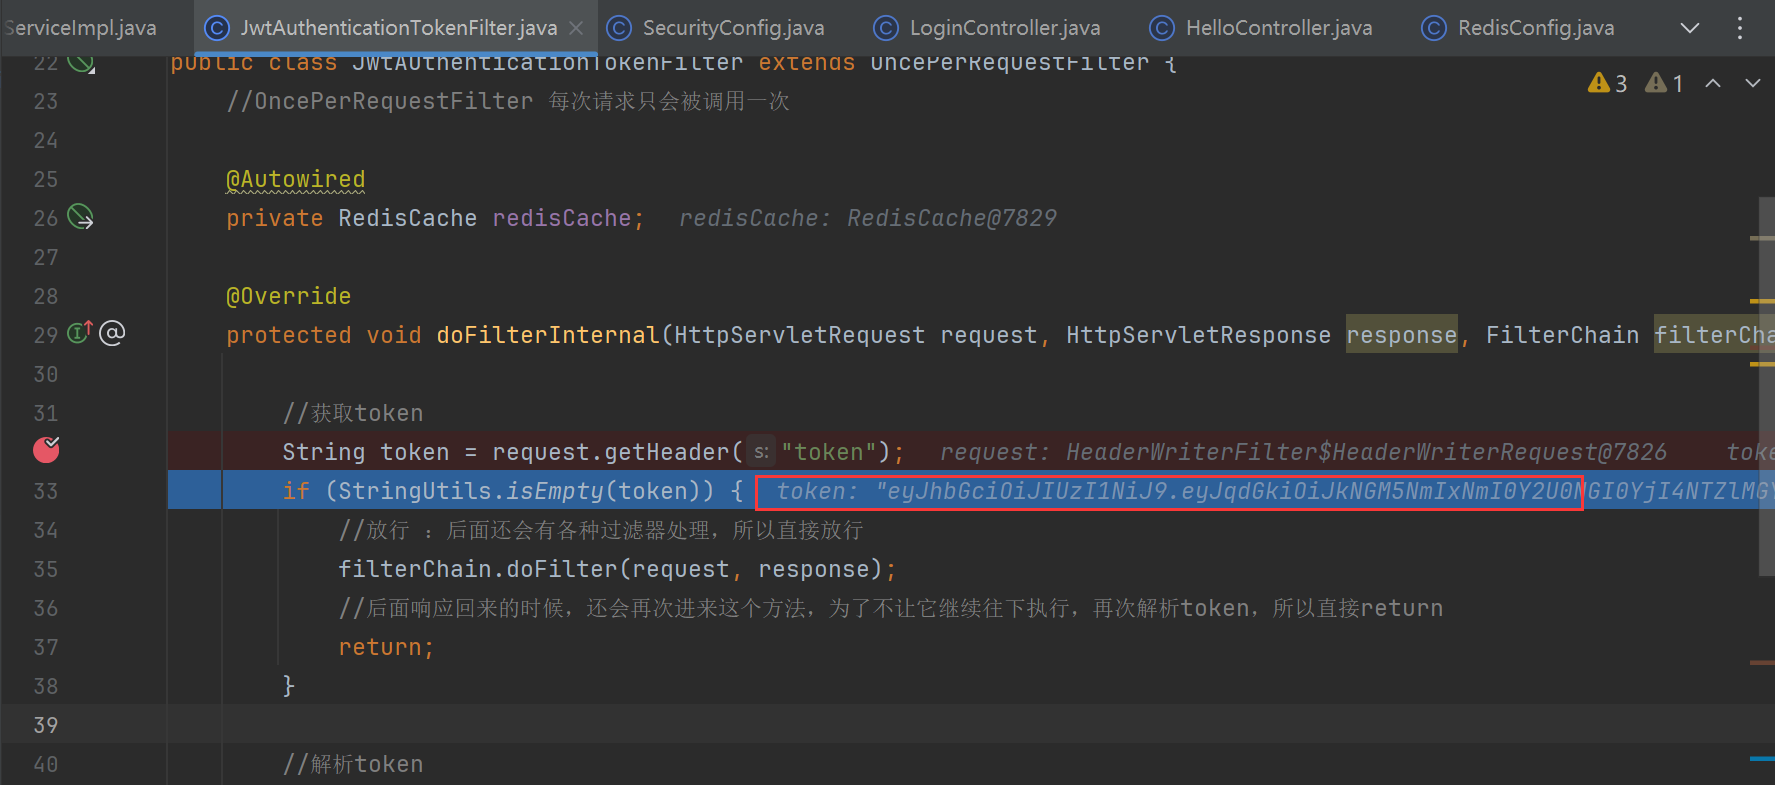This screenshot has height=785, width=1775.
Task: Click the request inline debug value on line 32
Action: (x=1303, y=452)
